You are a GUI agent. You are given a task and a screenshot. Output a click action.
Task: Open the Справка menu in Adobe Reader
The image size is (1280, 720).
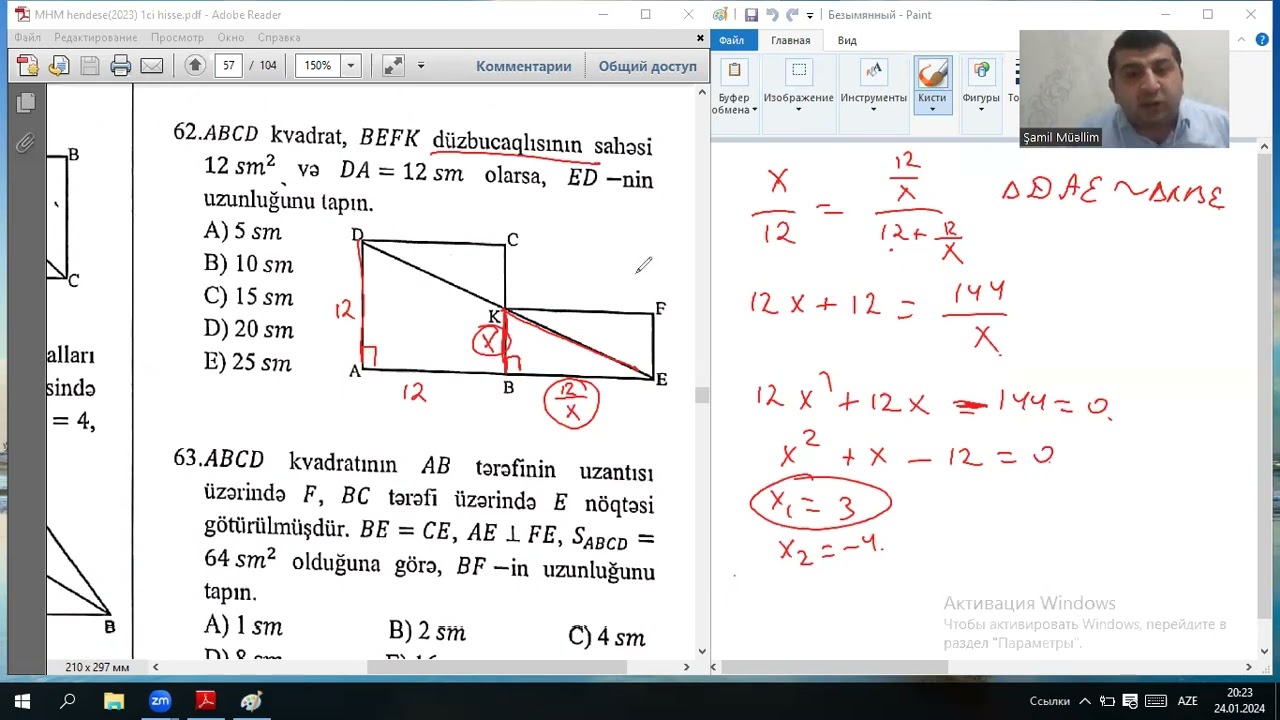tap(279, 37)
